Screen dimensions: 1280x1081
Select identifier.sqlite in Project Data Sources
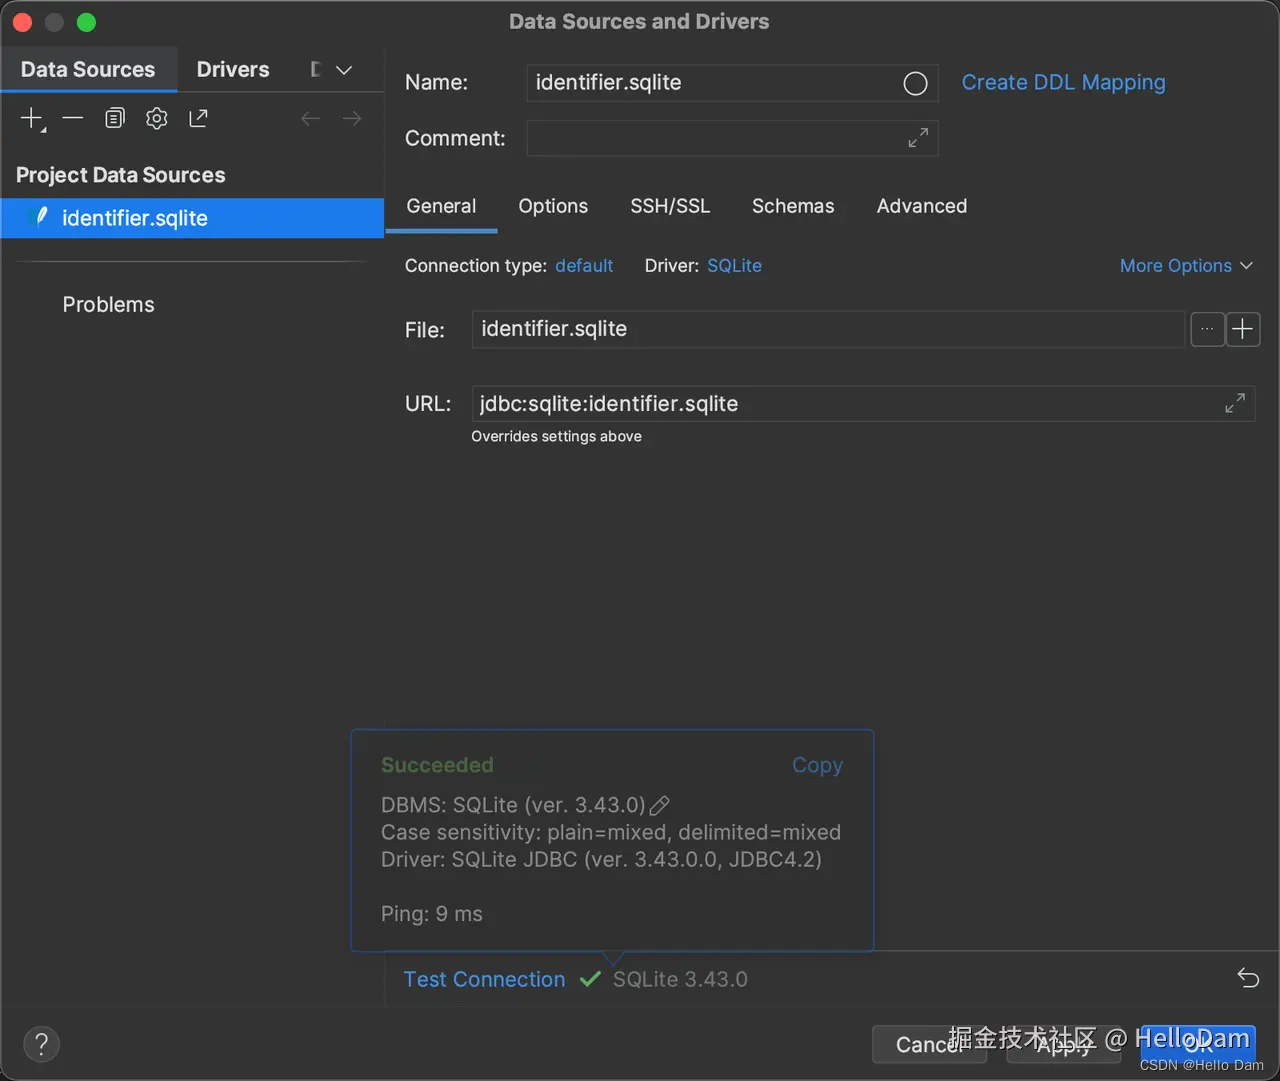192,218
